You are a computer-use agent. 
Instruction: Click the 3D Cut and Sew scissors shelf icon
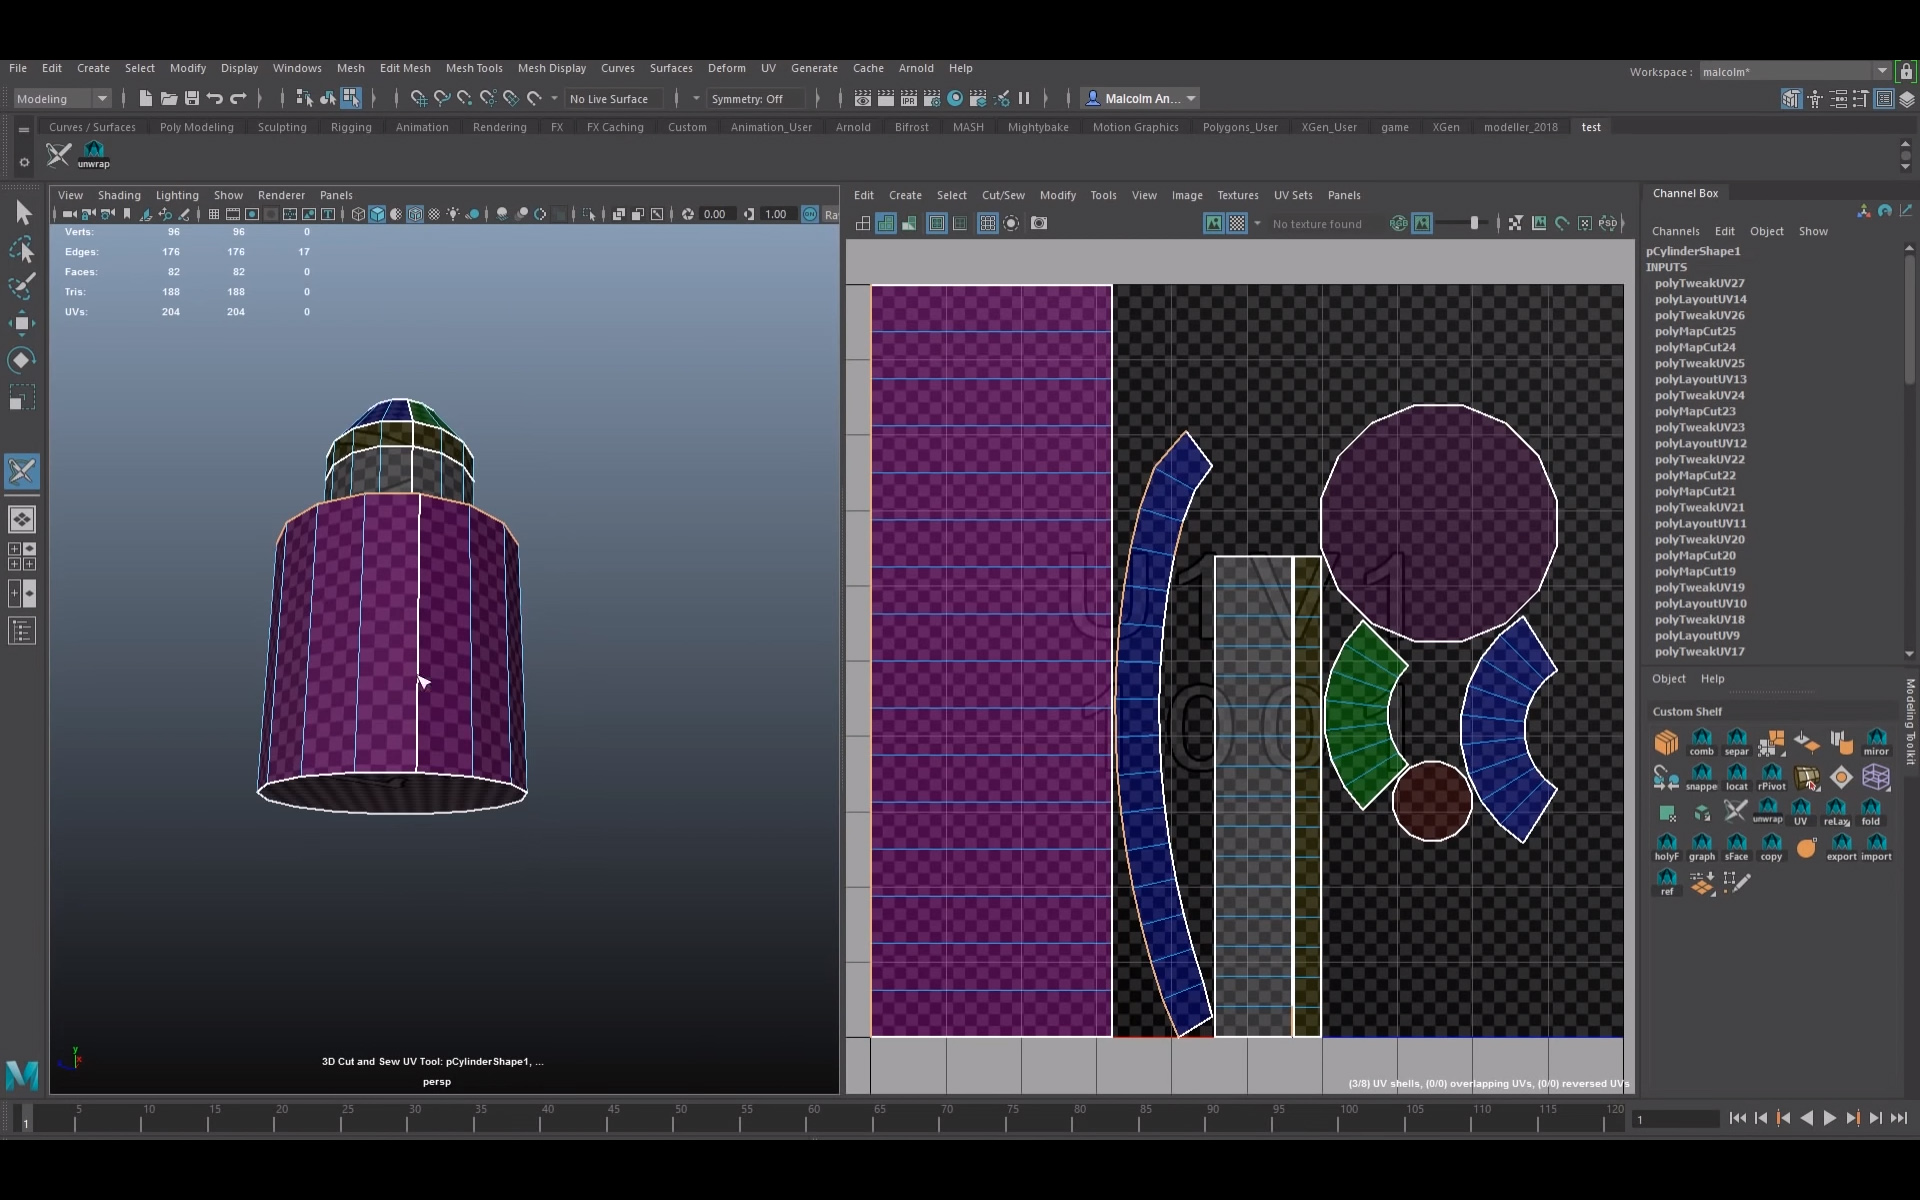59,154
